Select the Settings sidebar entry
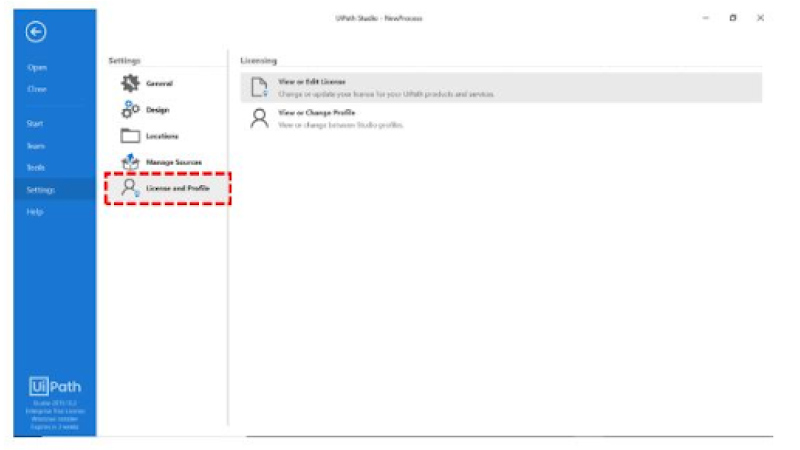This screenshot has width=800, height=450. point(54,190)
